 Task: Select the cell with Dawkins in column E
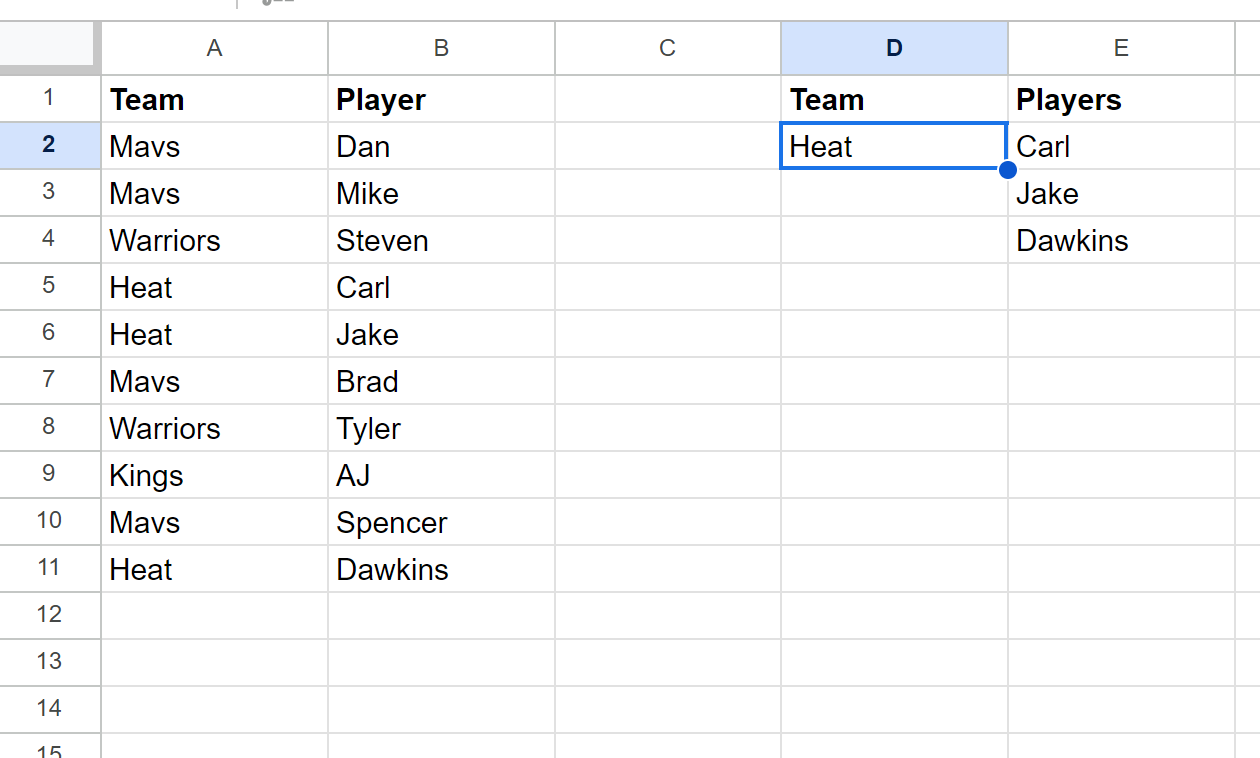point(1121,240)
